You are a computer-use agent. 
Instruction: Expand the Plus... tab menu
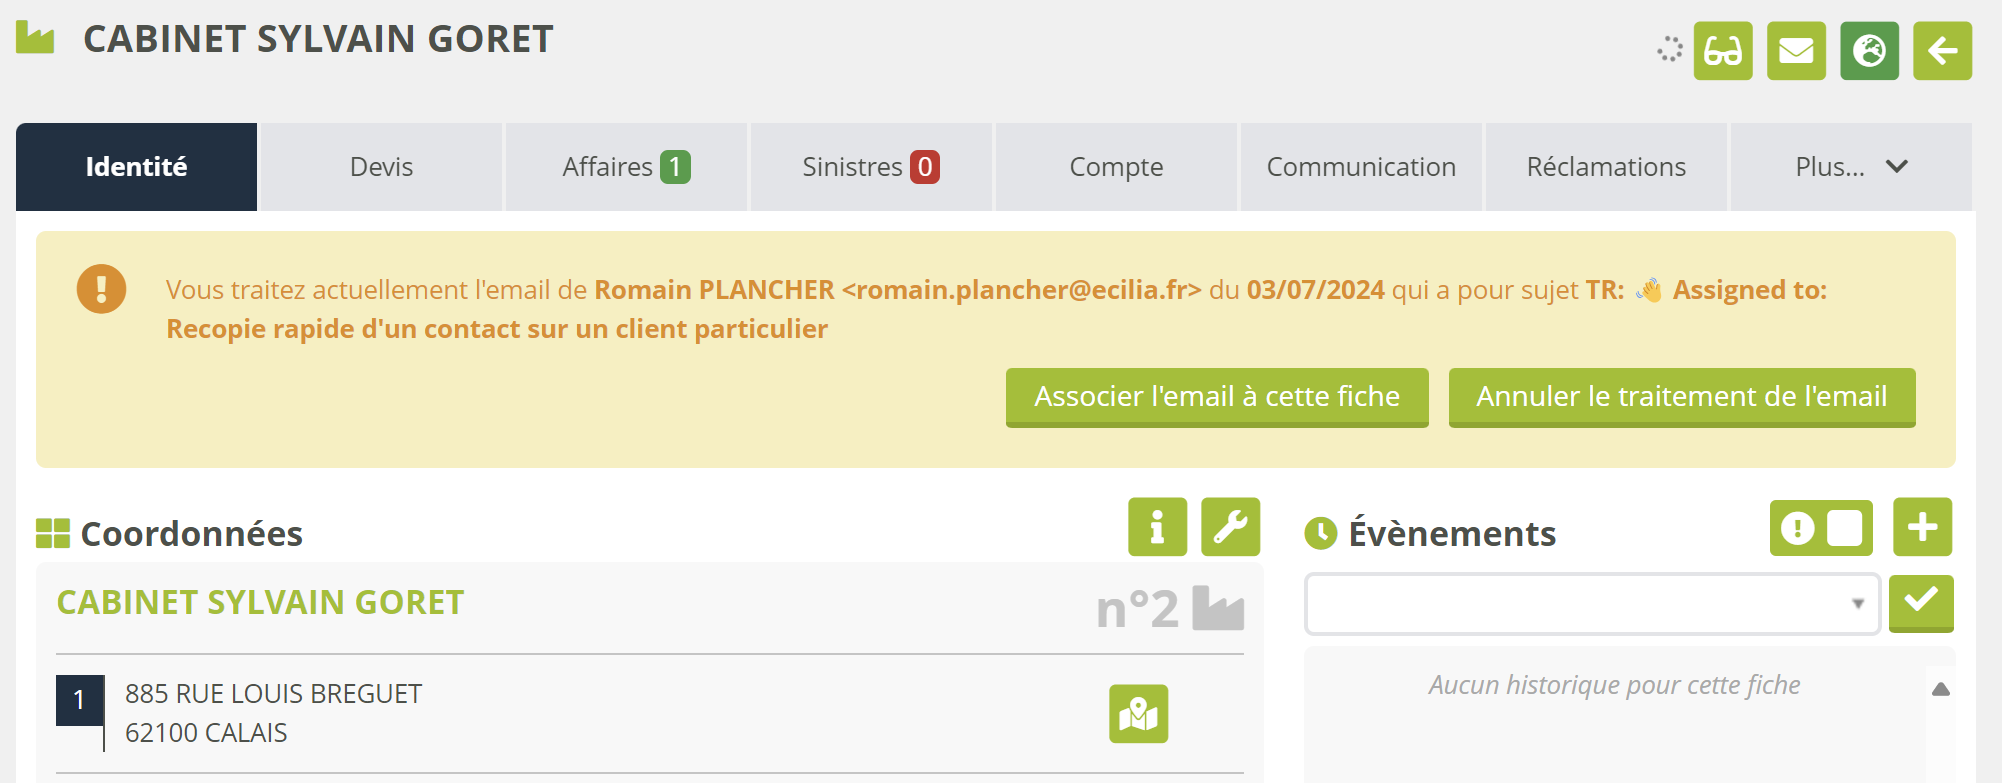pos(1851,167)
